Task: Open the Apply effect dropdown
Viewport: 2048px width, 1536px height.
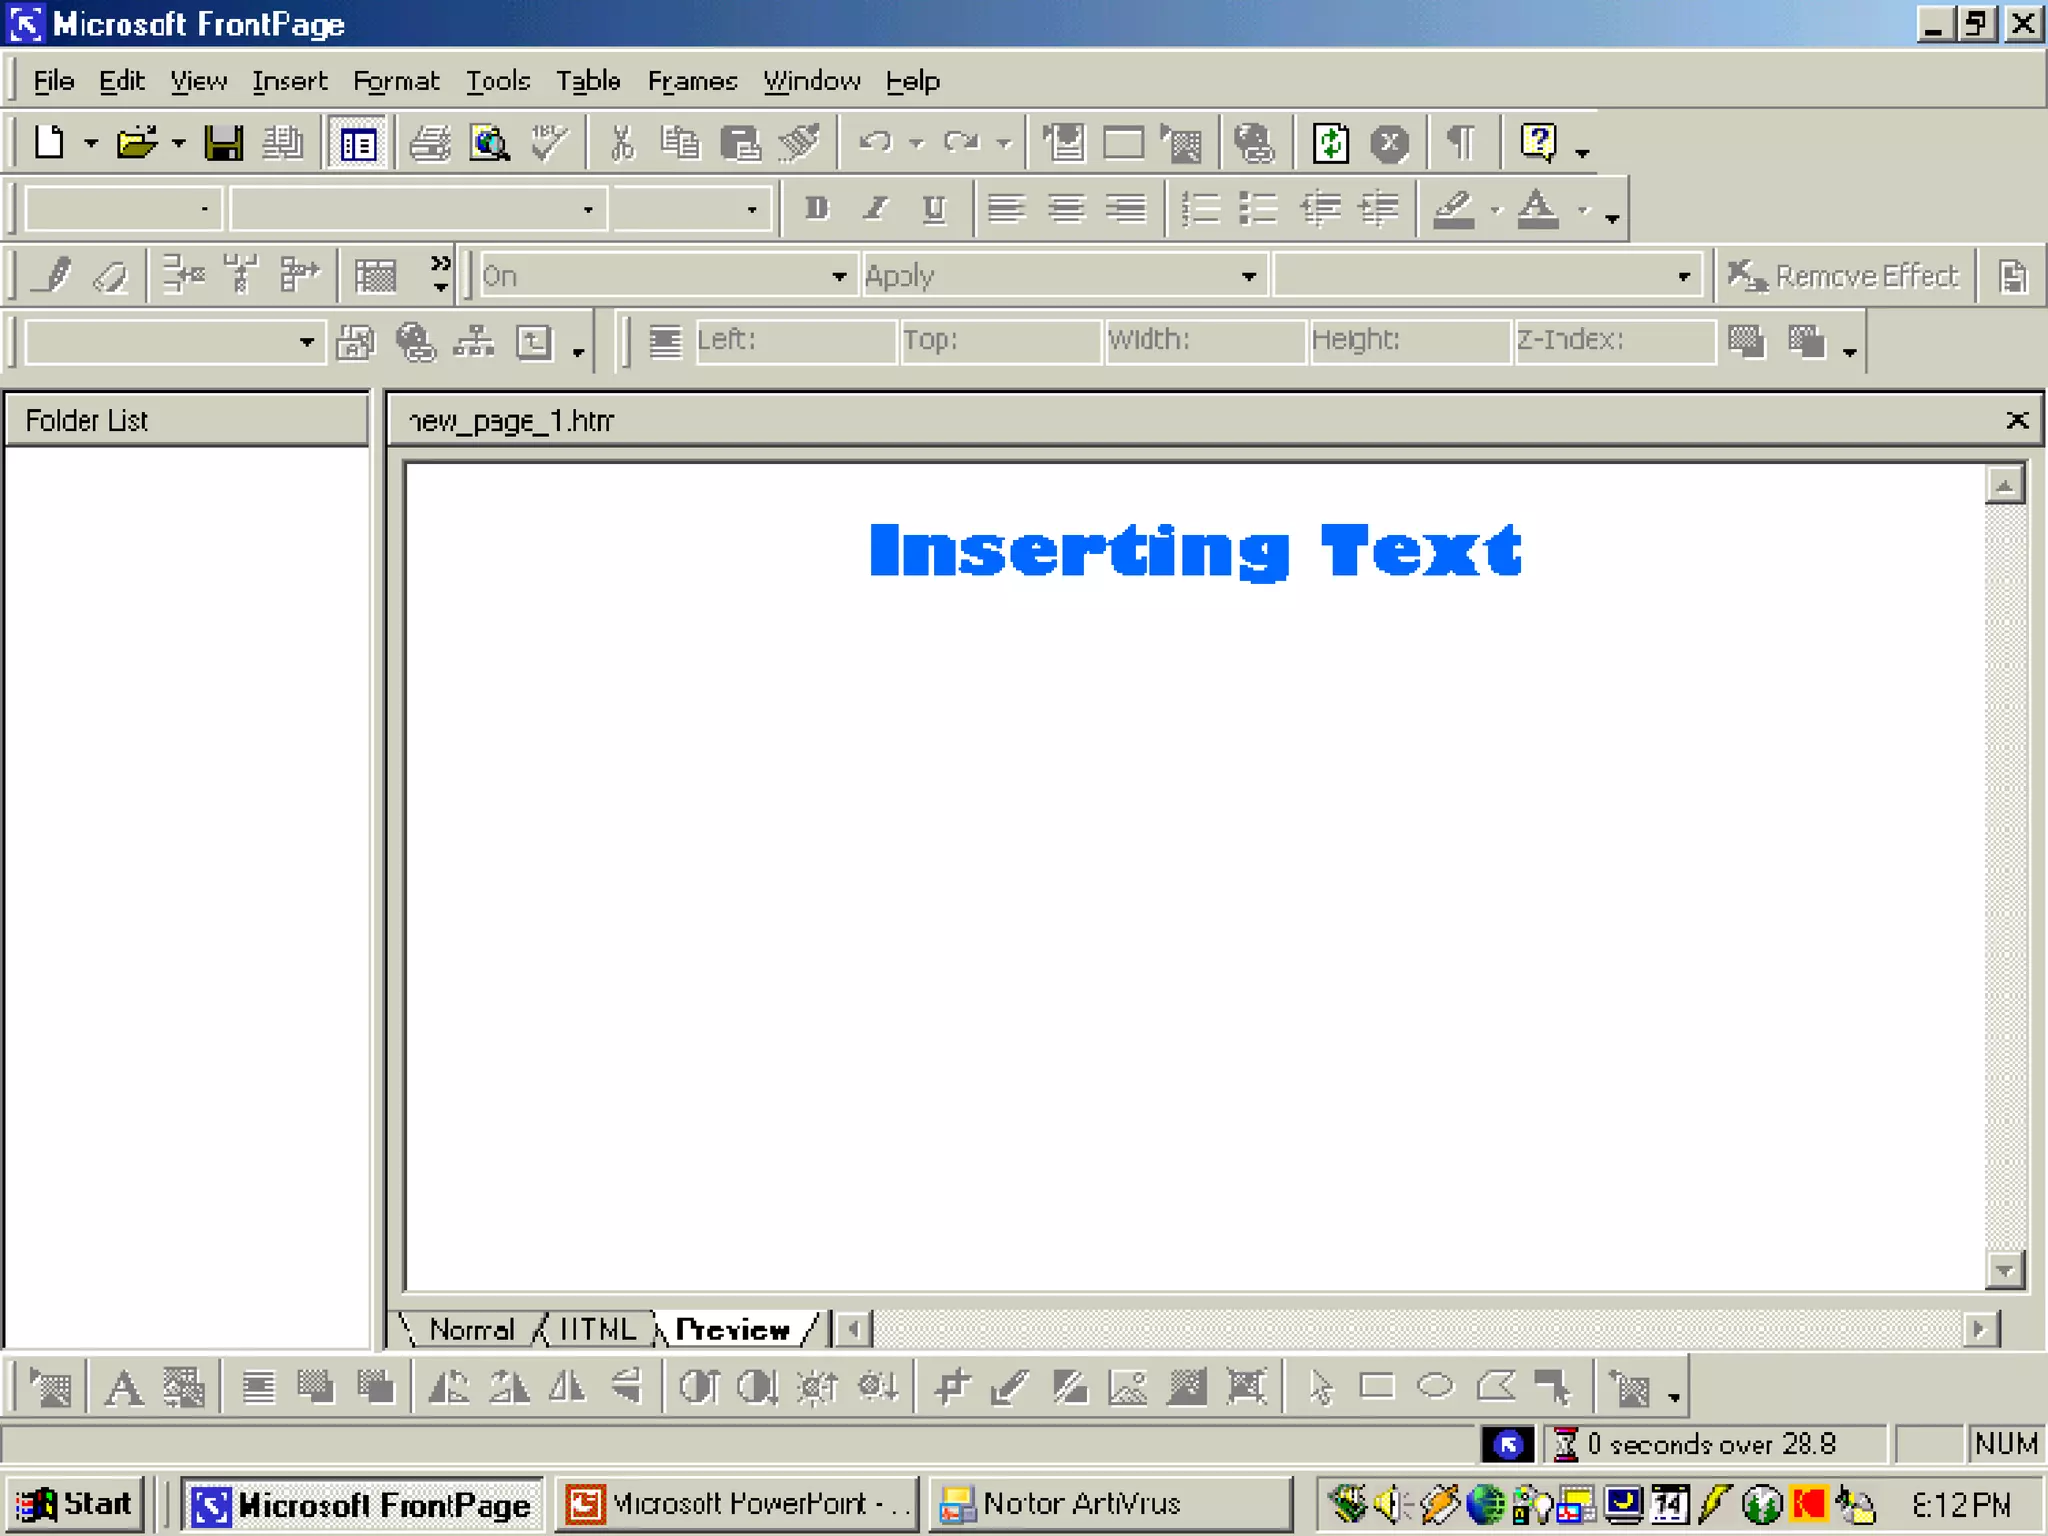Action: 1248,276
